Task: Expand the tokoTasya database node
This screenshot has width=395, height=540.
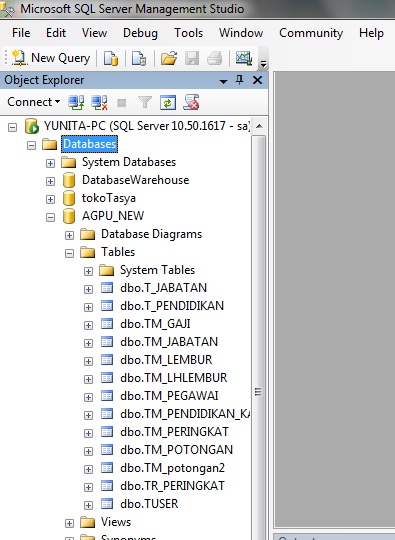Action: [x=50, y=199]
